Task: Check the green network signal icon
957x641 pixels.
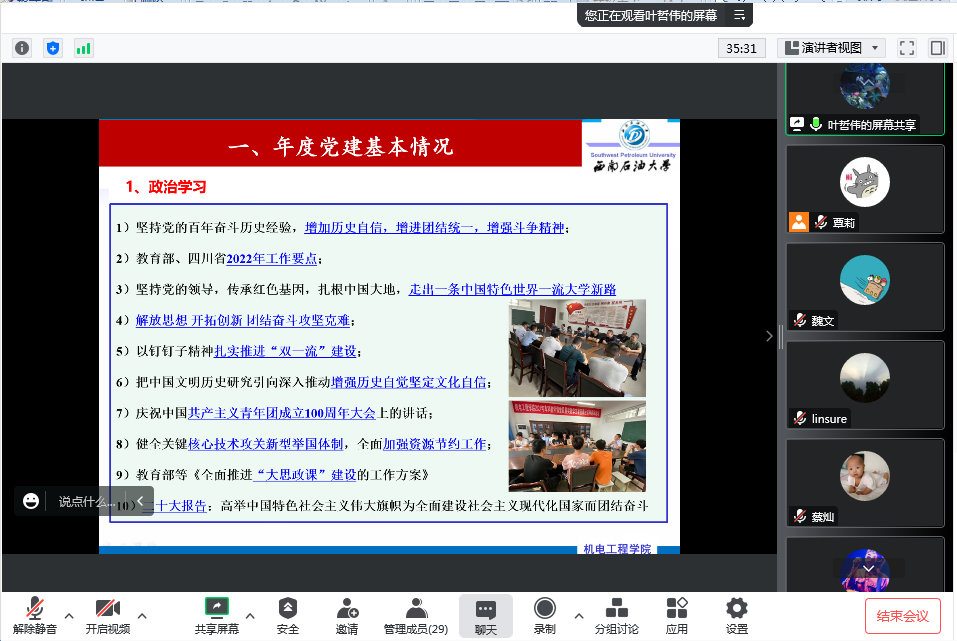Action: tap(83, 48)
